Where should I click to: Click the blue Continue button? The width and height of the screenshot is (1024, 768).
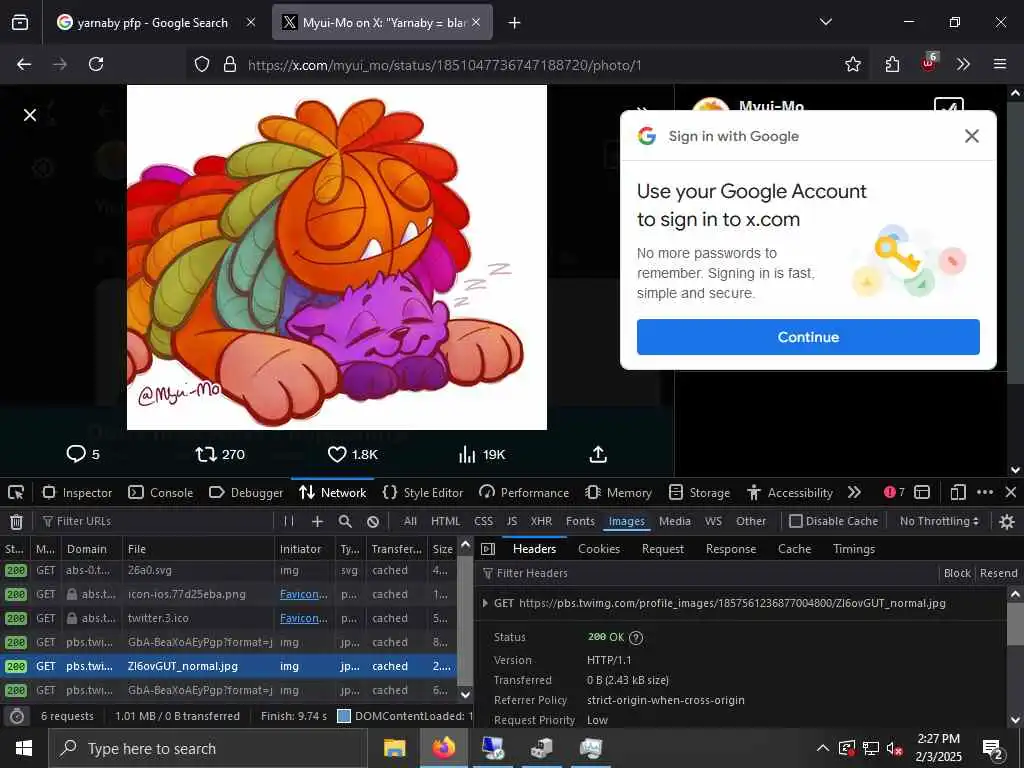click(x=808, y=337)
